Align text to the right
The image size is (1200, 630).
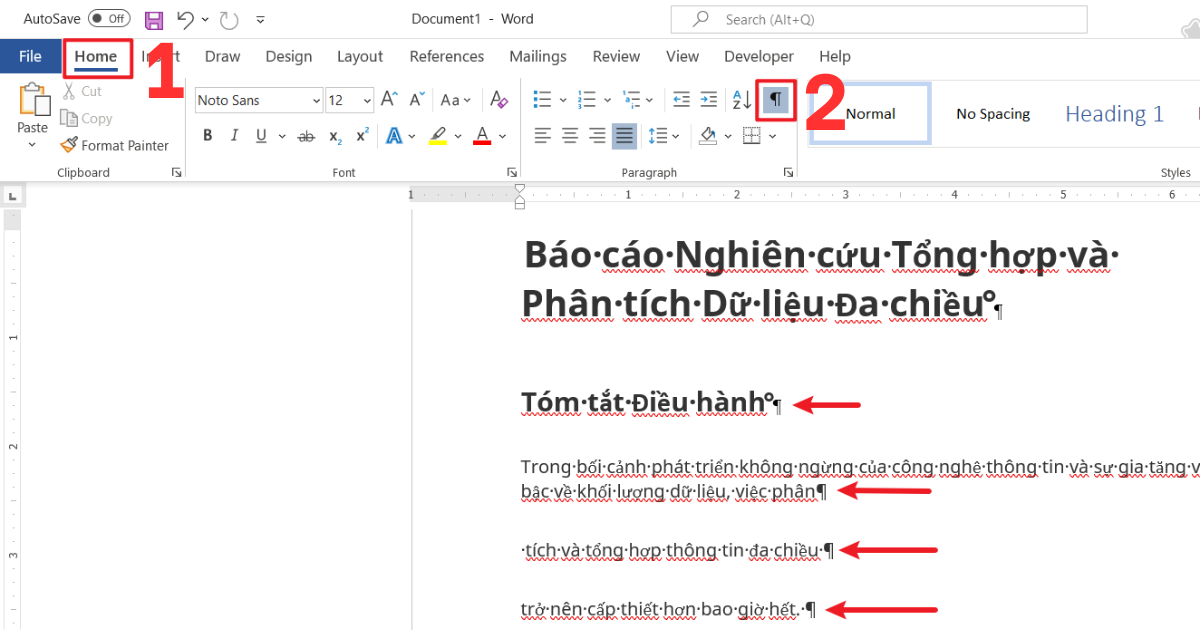coord(597,135)
